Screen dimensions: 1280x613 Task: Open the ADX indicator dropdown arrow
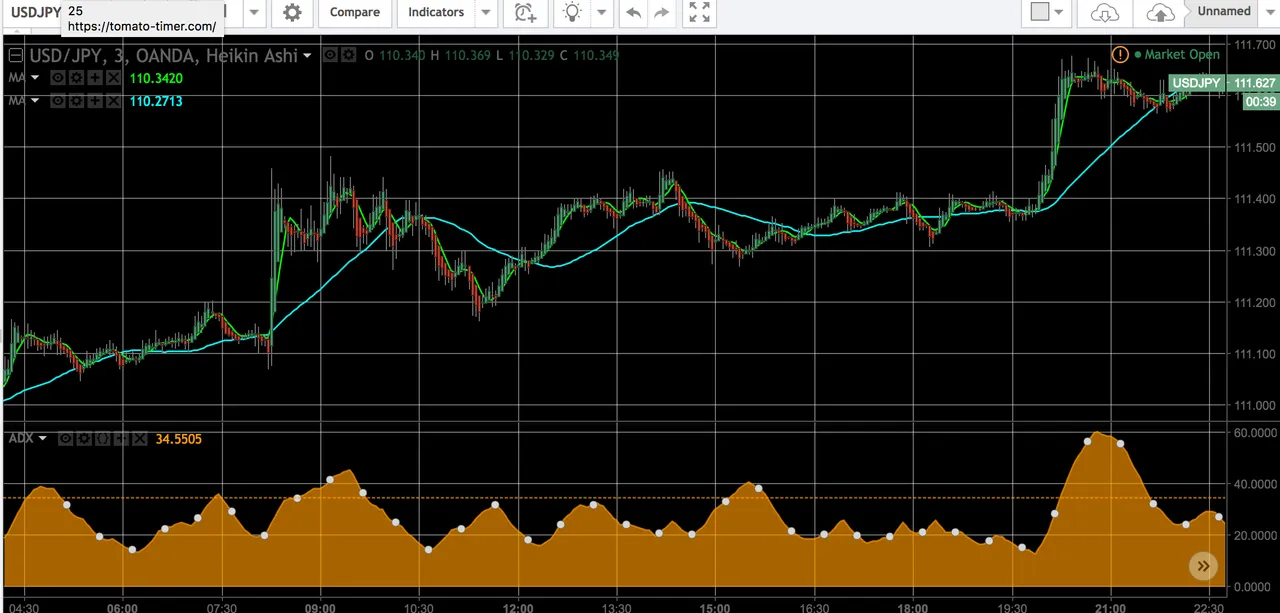point(43,439)
